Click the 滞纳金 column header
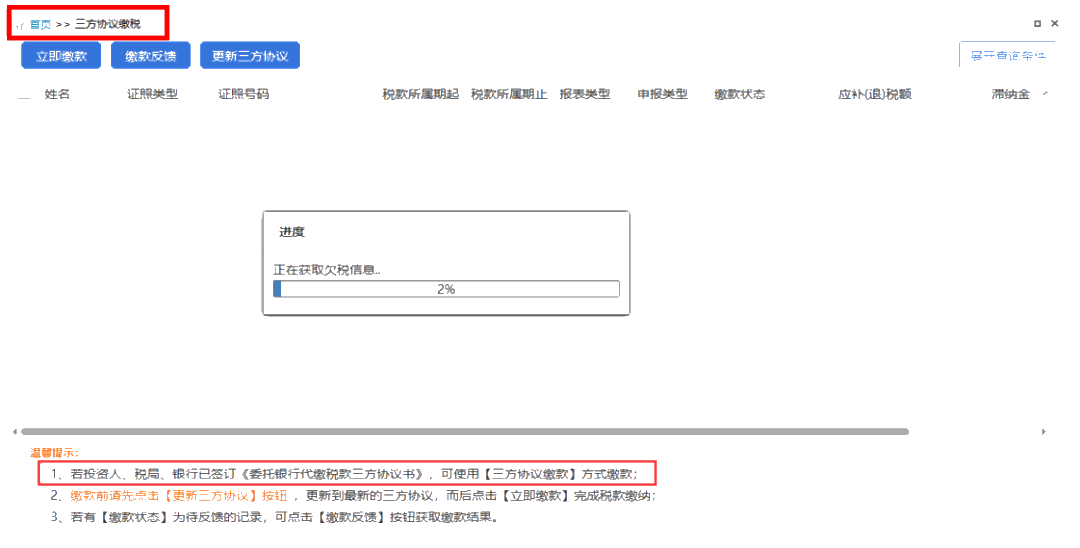The image size is (1080, 548). pyautogui.click(x=1010, y=94)
